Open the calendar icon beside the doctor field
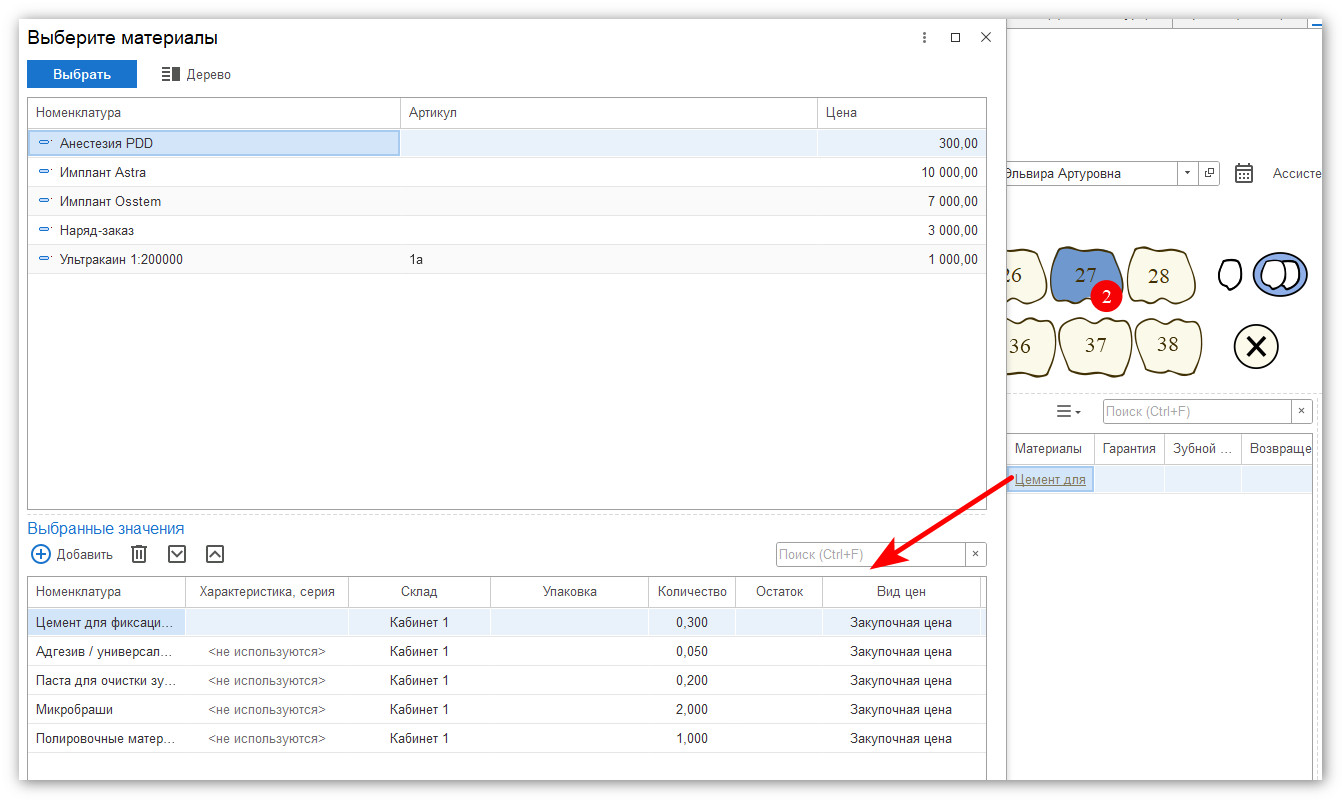 tap(1244, 173)
